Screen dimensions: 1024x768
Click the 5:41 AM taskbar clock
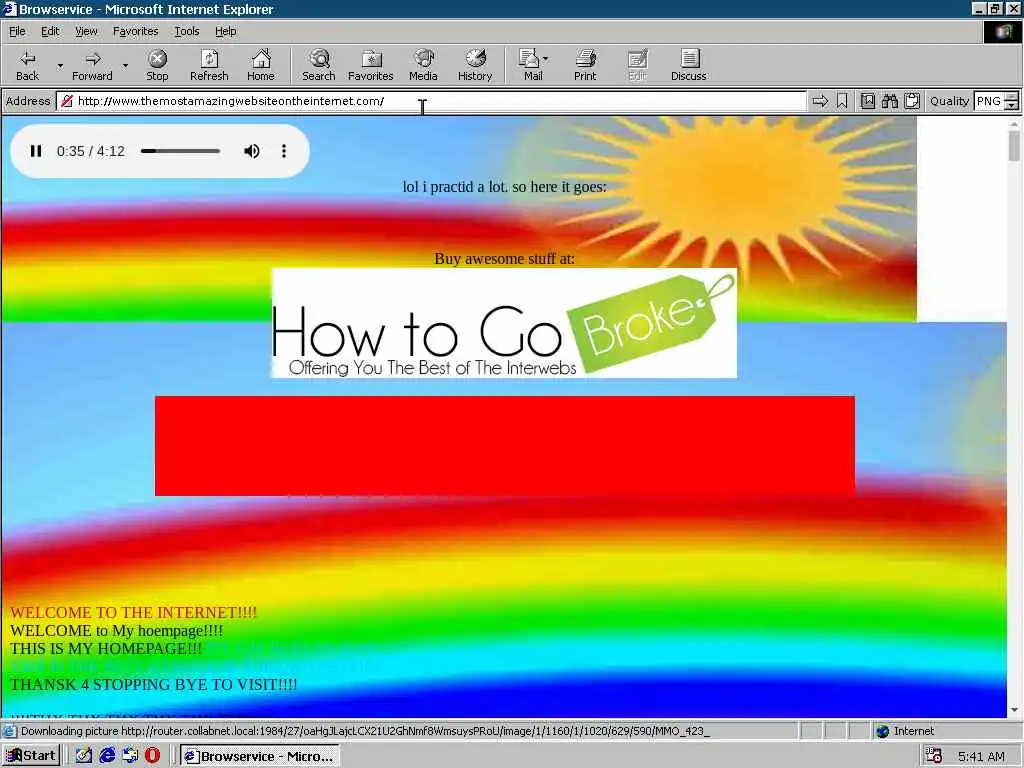(981, 756)
